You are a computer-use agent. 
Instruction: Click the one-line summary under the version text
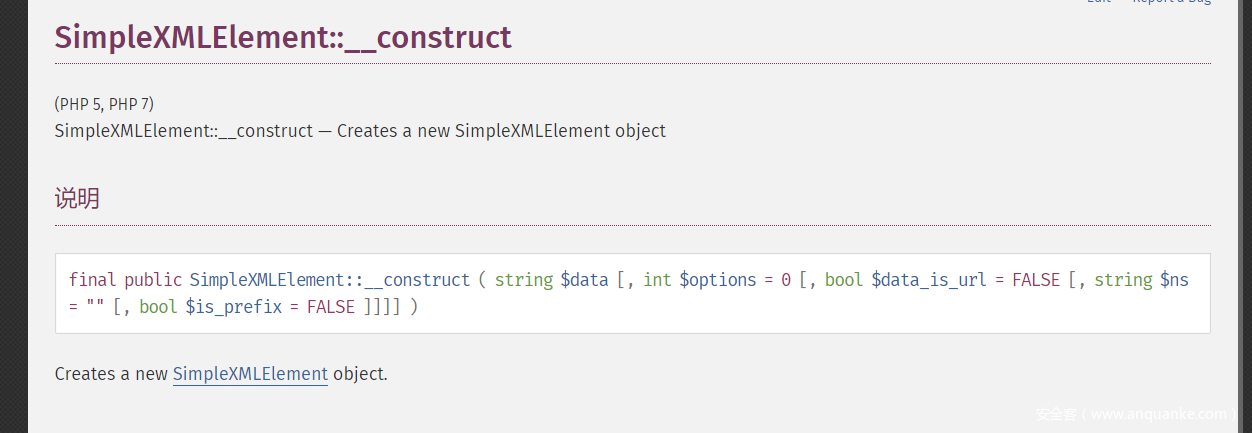pos(360,131)
